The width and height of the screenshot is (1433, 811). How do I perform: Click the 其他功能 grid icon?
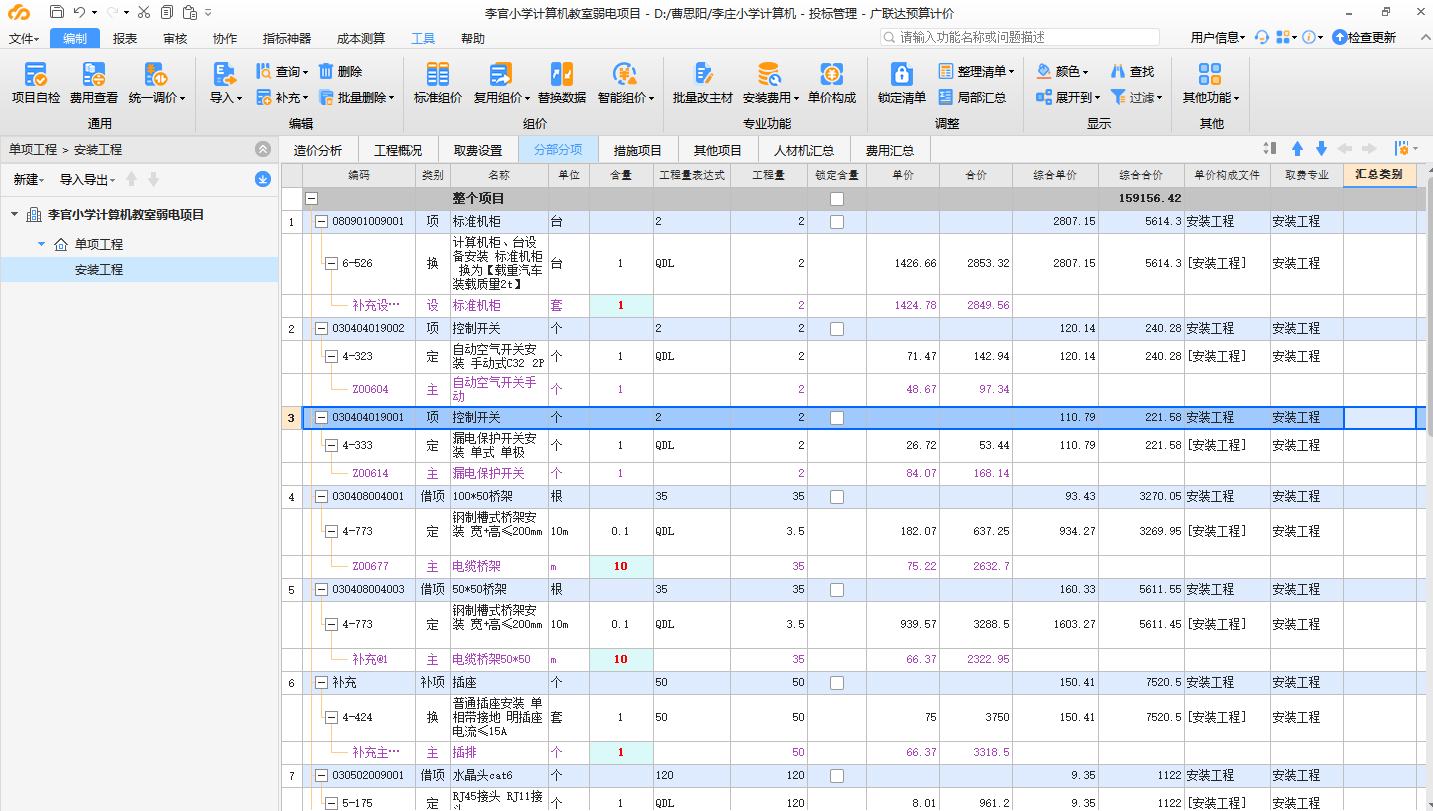[1210, 74]
